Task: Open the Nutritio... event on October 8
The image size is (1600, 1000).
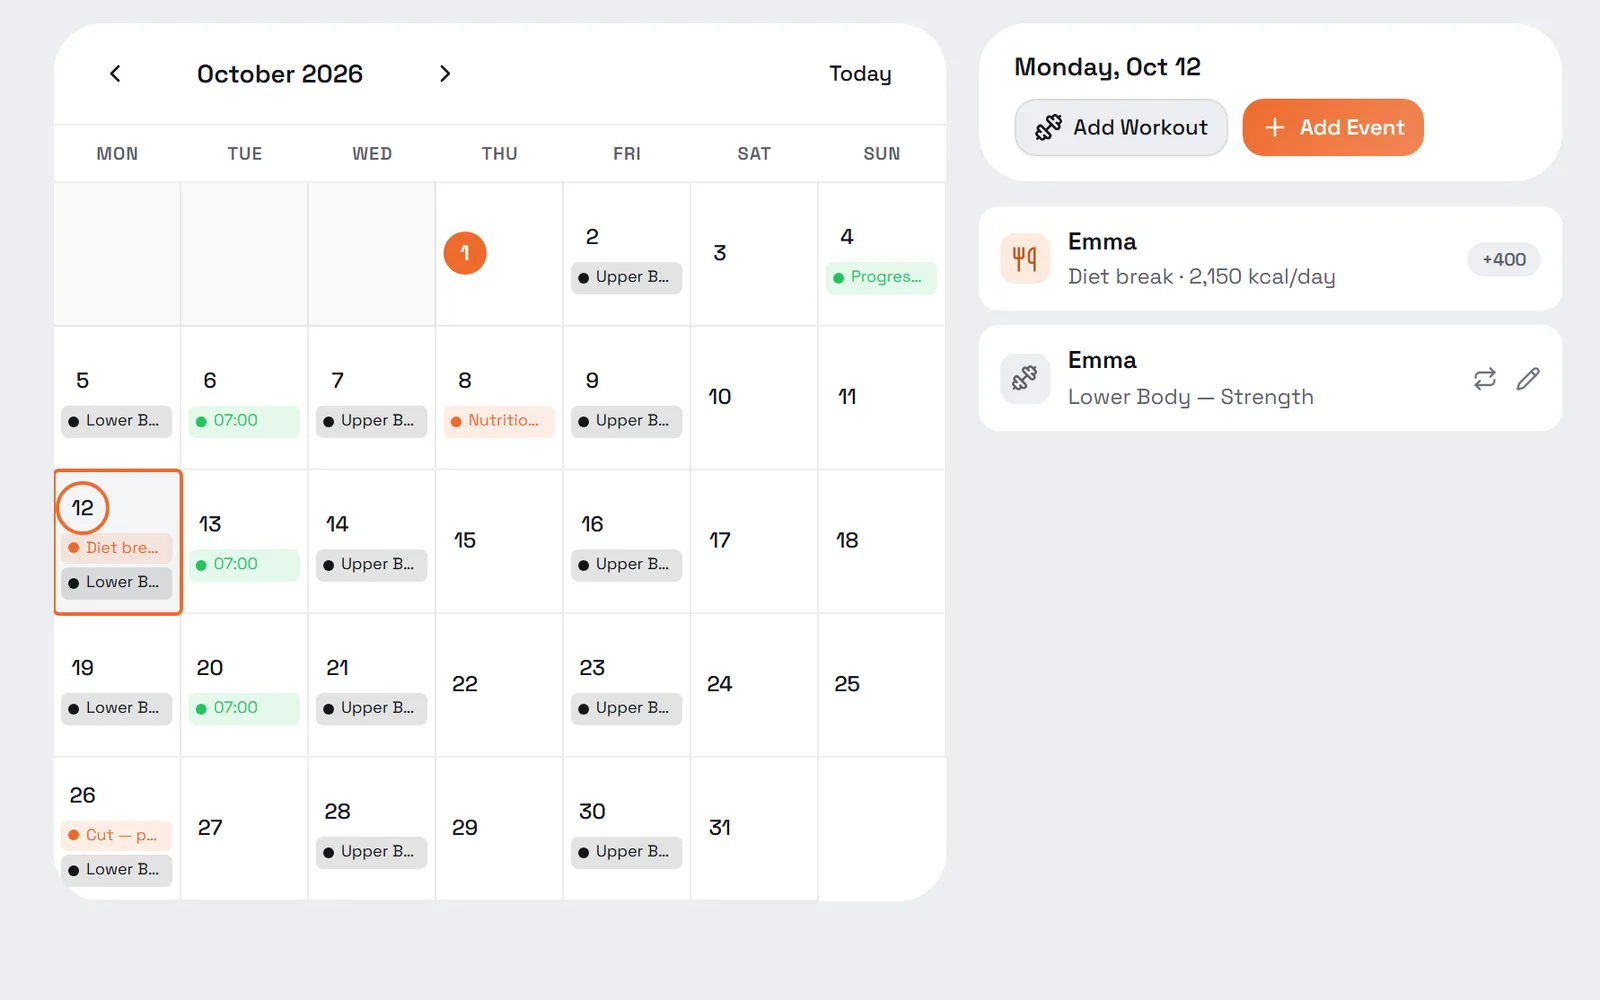Action: [499, 421]
